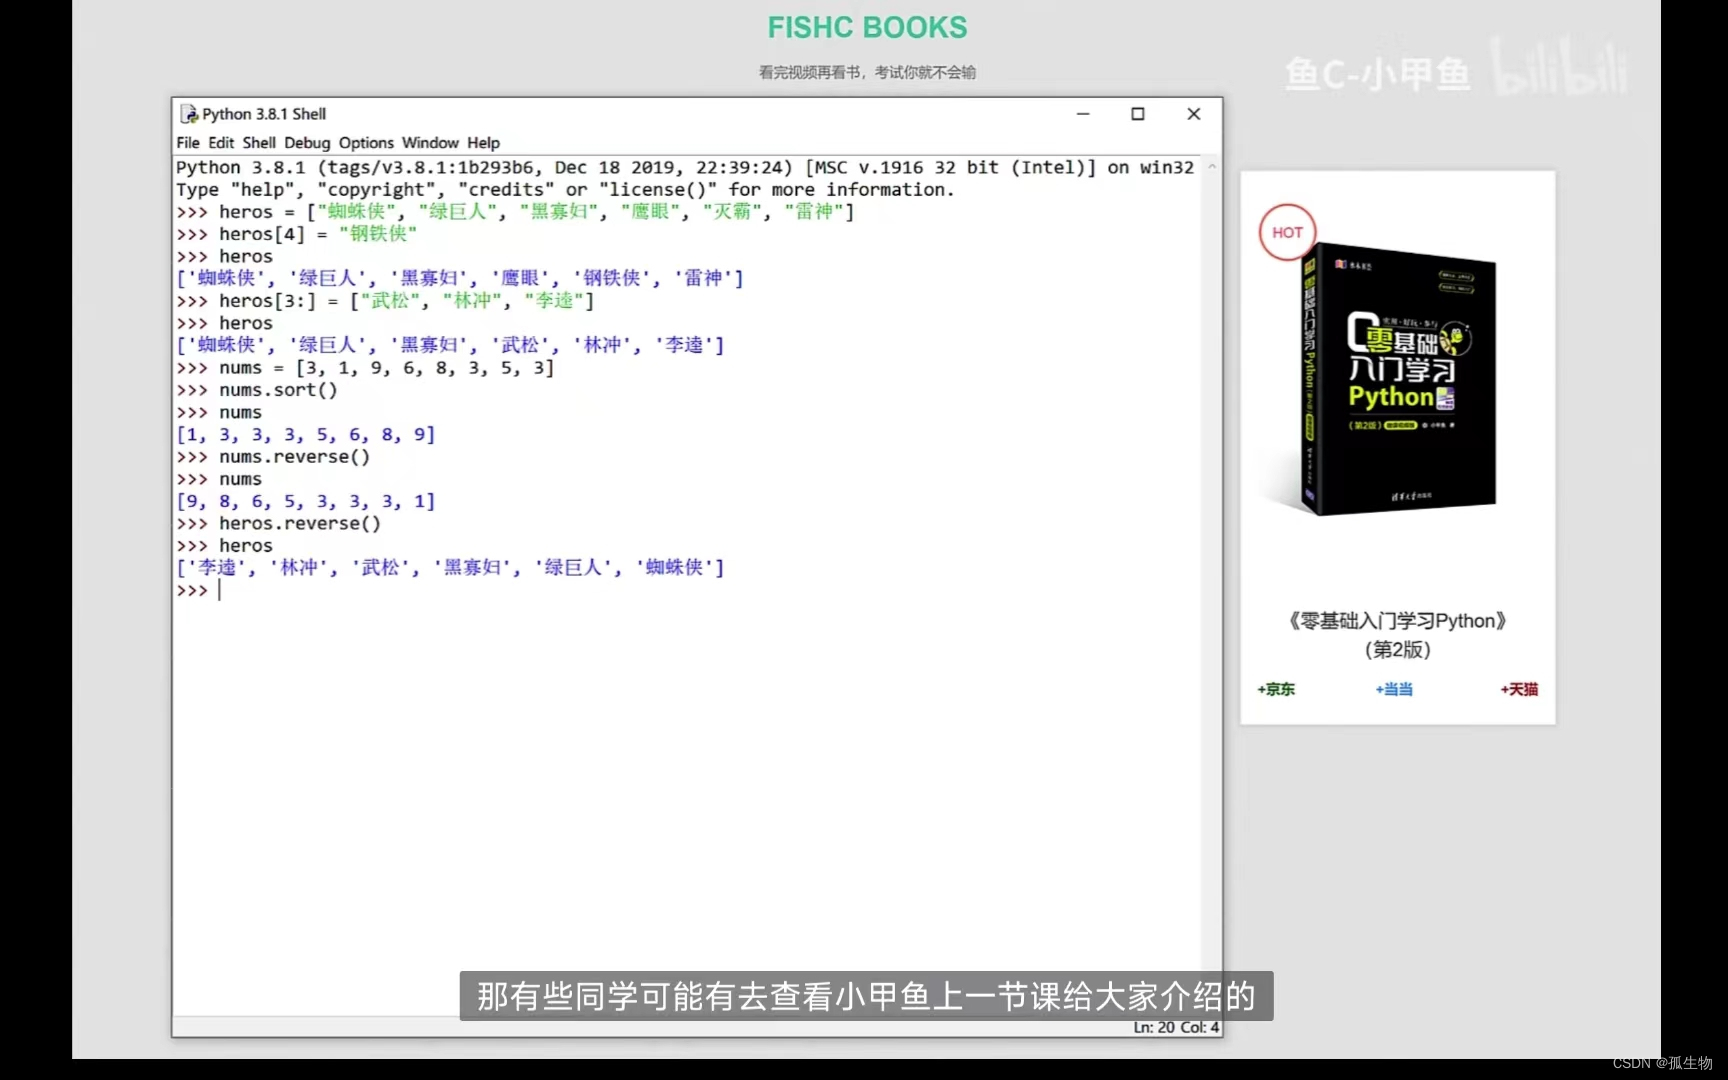Open the Edit menu

(221, 142)
